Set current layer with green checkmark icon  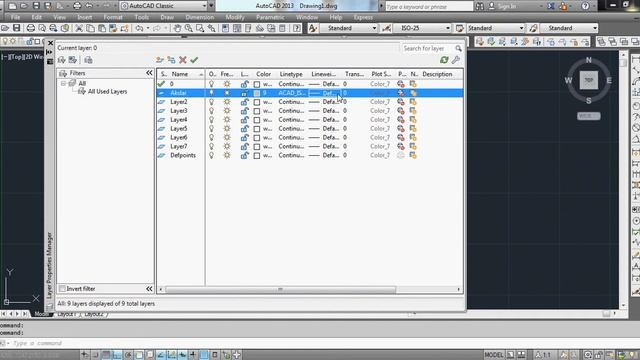[194, 60]
